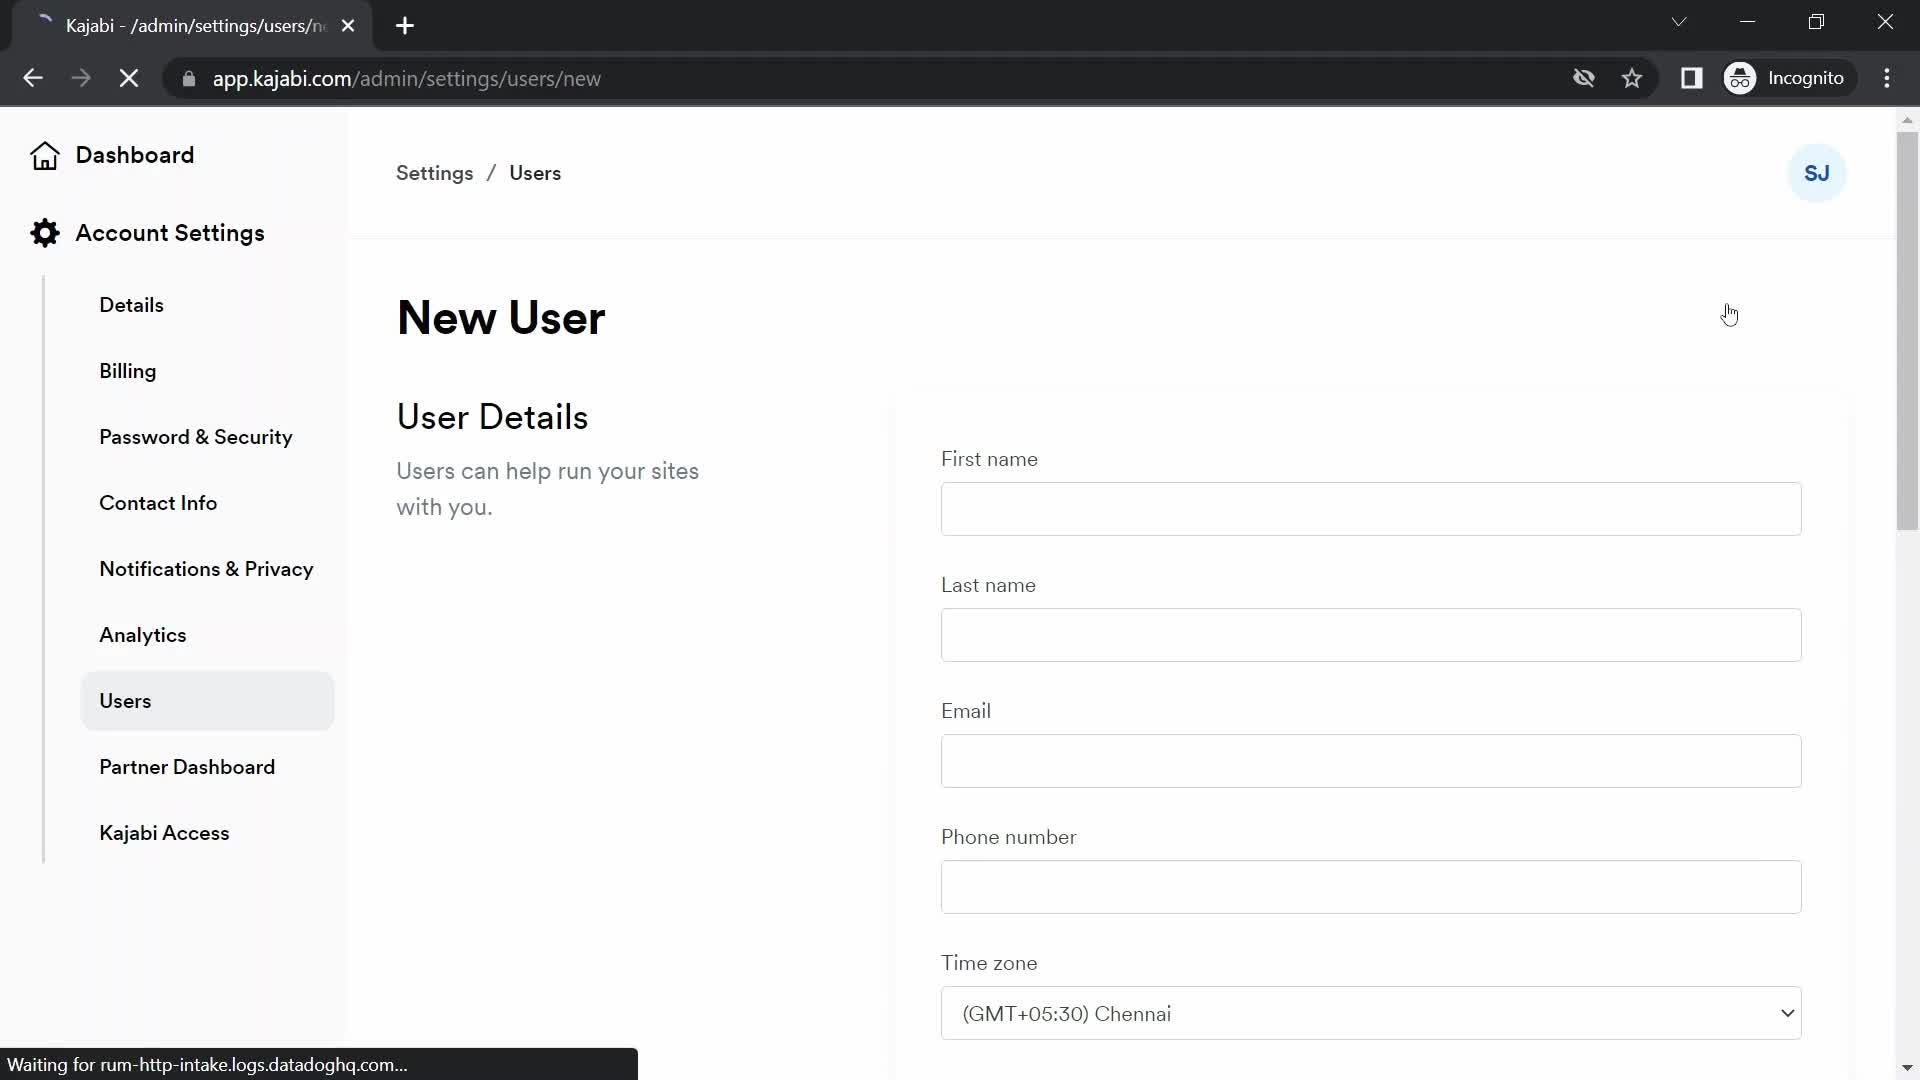Select the Users breadcrumb link
This screenshot has width=1920, height=1080.
click(535, 173)
